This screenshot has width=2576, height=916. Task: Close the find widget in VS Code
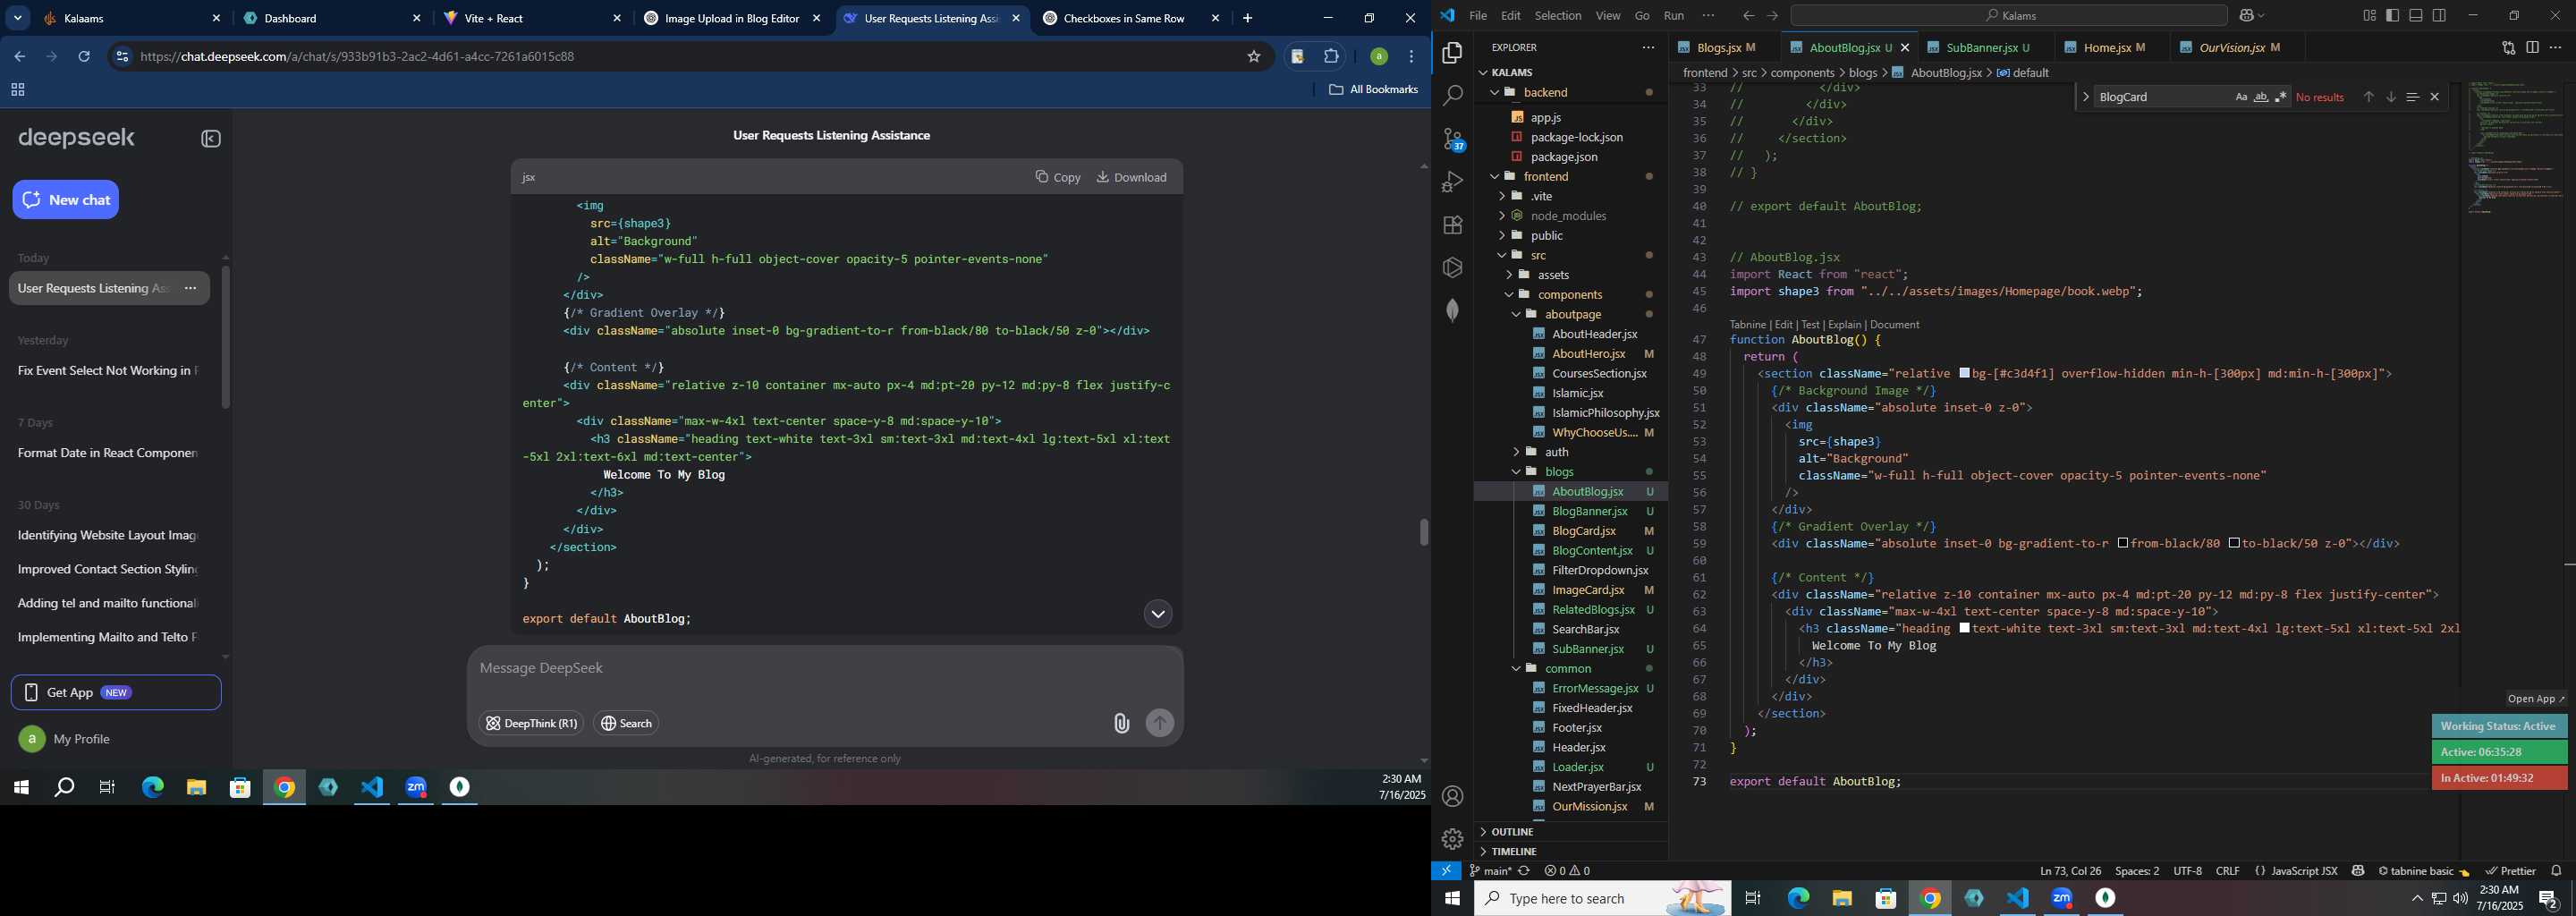pyautogui.click(x=2434, y=97)
